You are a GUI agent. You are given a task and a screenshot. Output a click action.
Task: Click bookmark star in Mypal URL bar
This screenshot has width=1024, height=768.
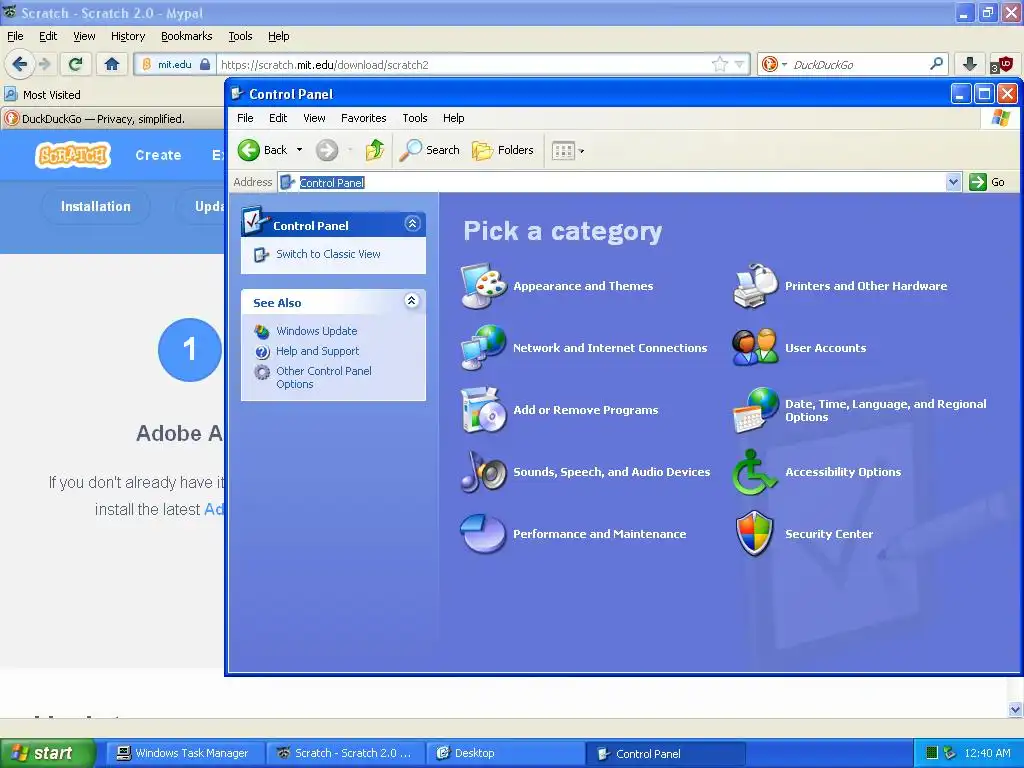tap(719, 64)
